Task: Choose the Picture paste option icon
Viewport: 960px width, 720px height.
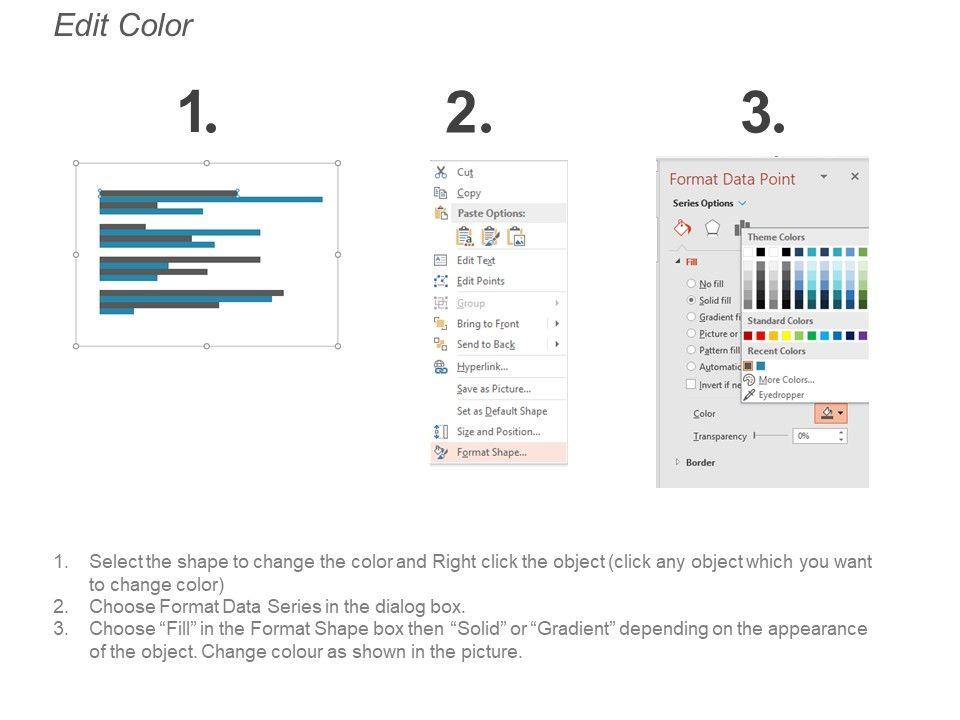Action: point(516,236)
